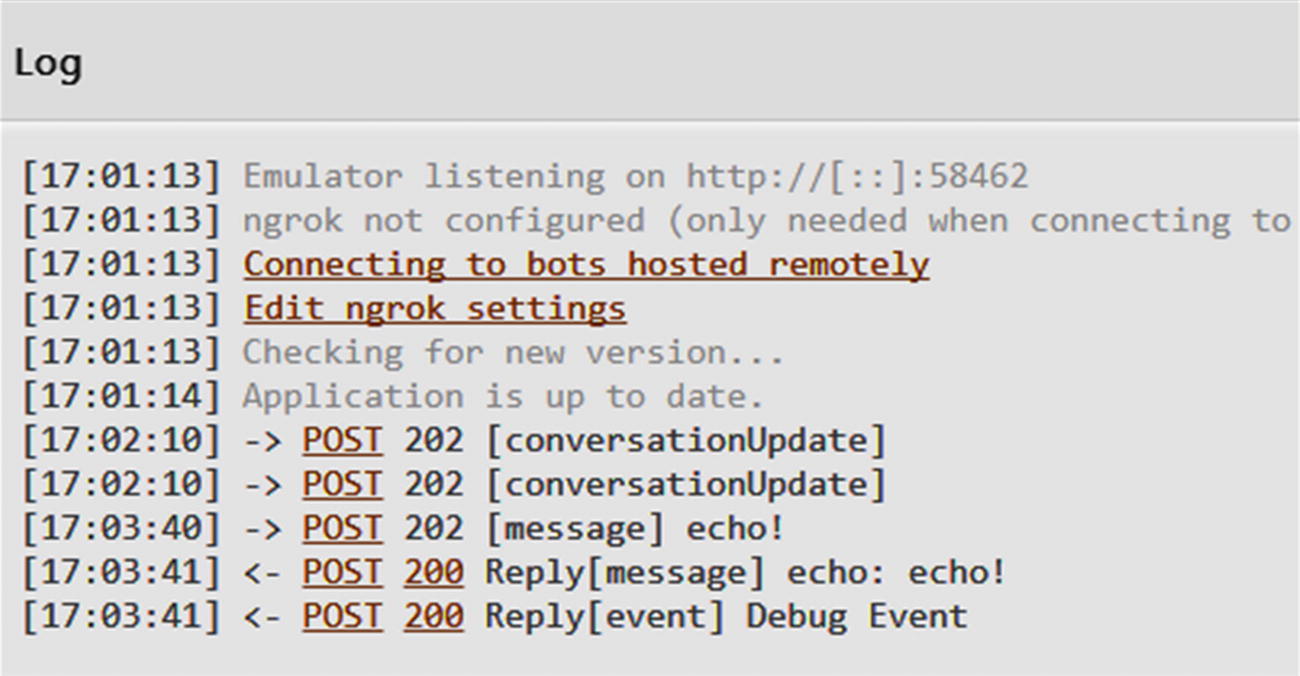Open the 200 status link for Debug Event

pyautogui.click(x=433, y=617)
